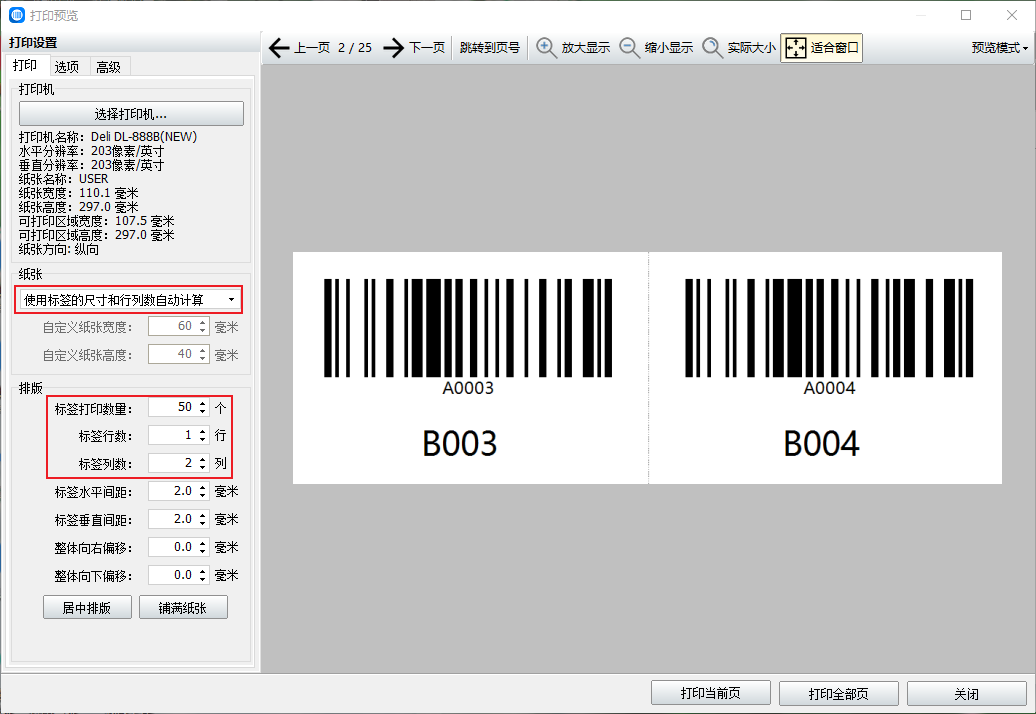Screen dimensions: 1036x714
Task: Click the label horizontal spacing field
Action: (172, 491)
